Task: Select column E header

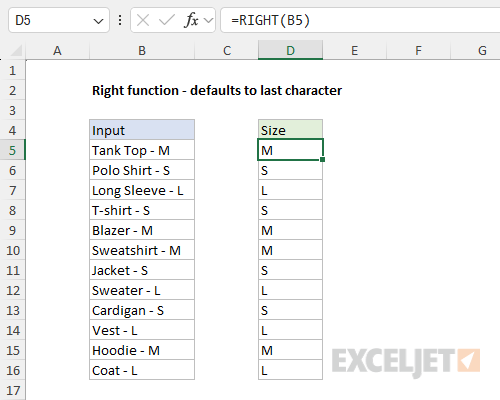Action: pyautogui.click(x=354, y=51)
